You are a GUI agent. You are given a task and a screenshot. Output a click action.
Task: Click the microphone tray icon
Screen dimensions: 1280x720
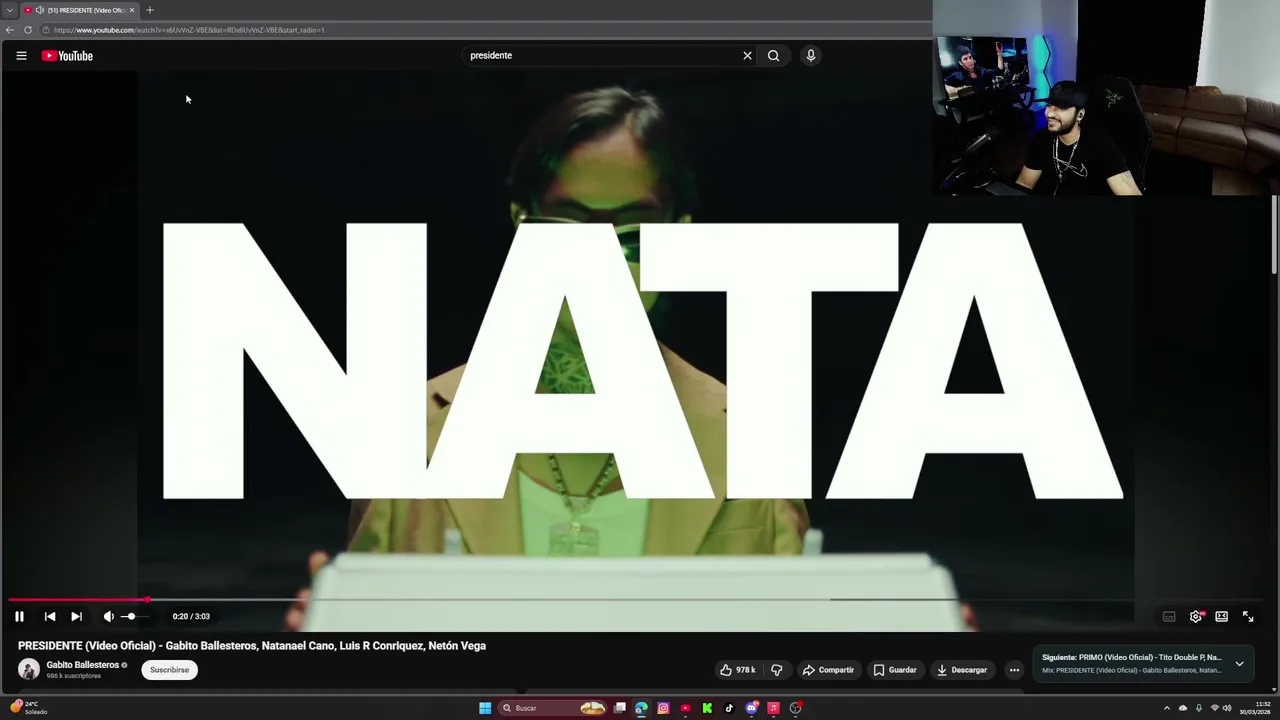(1199, 708)
